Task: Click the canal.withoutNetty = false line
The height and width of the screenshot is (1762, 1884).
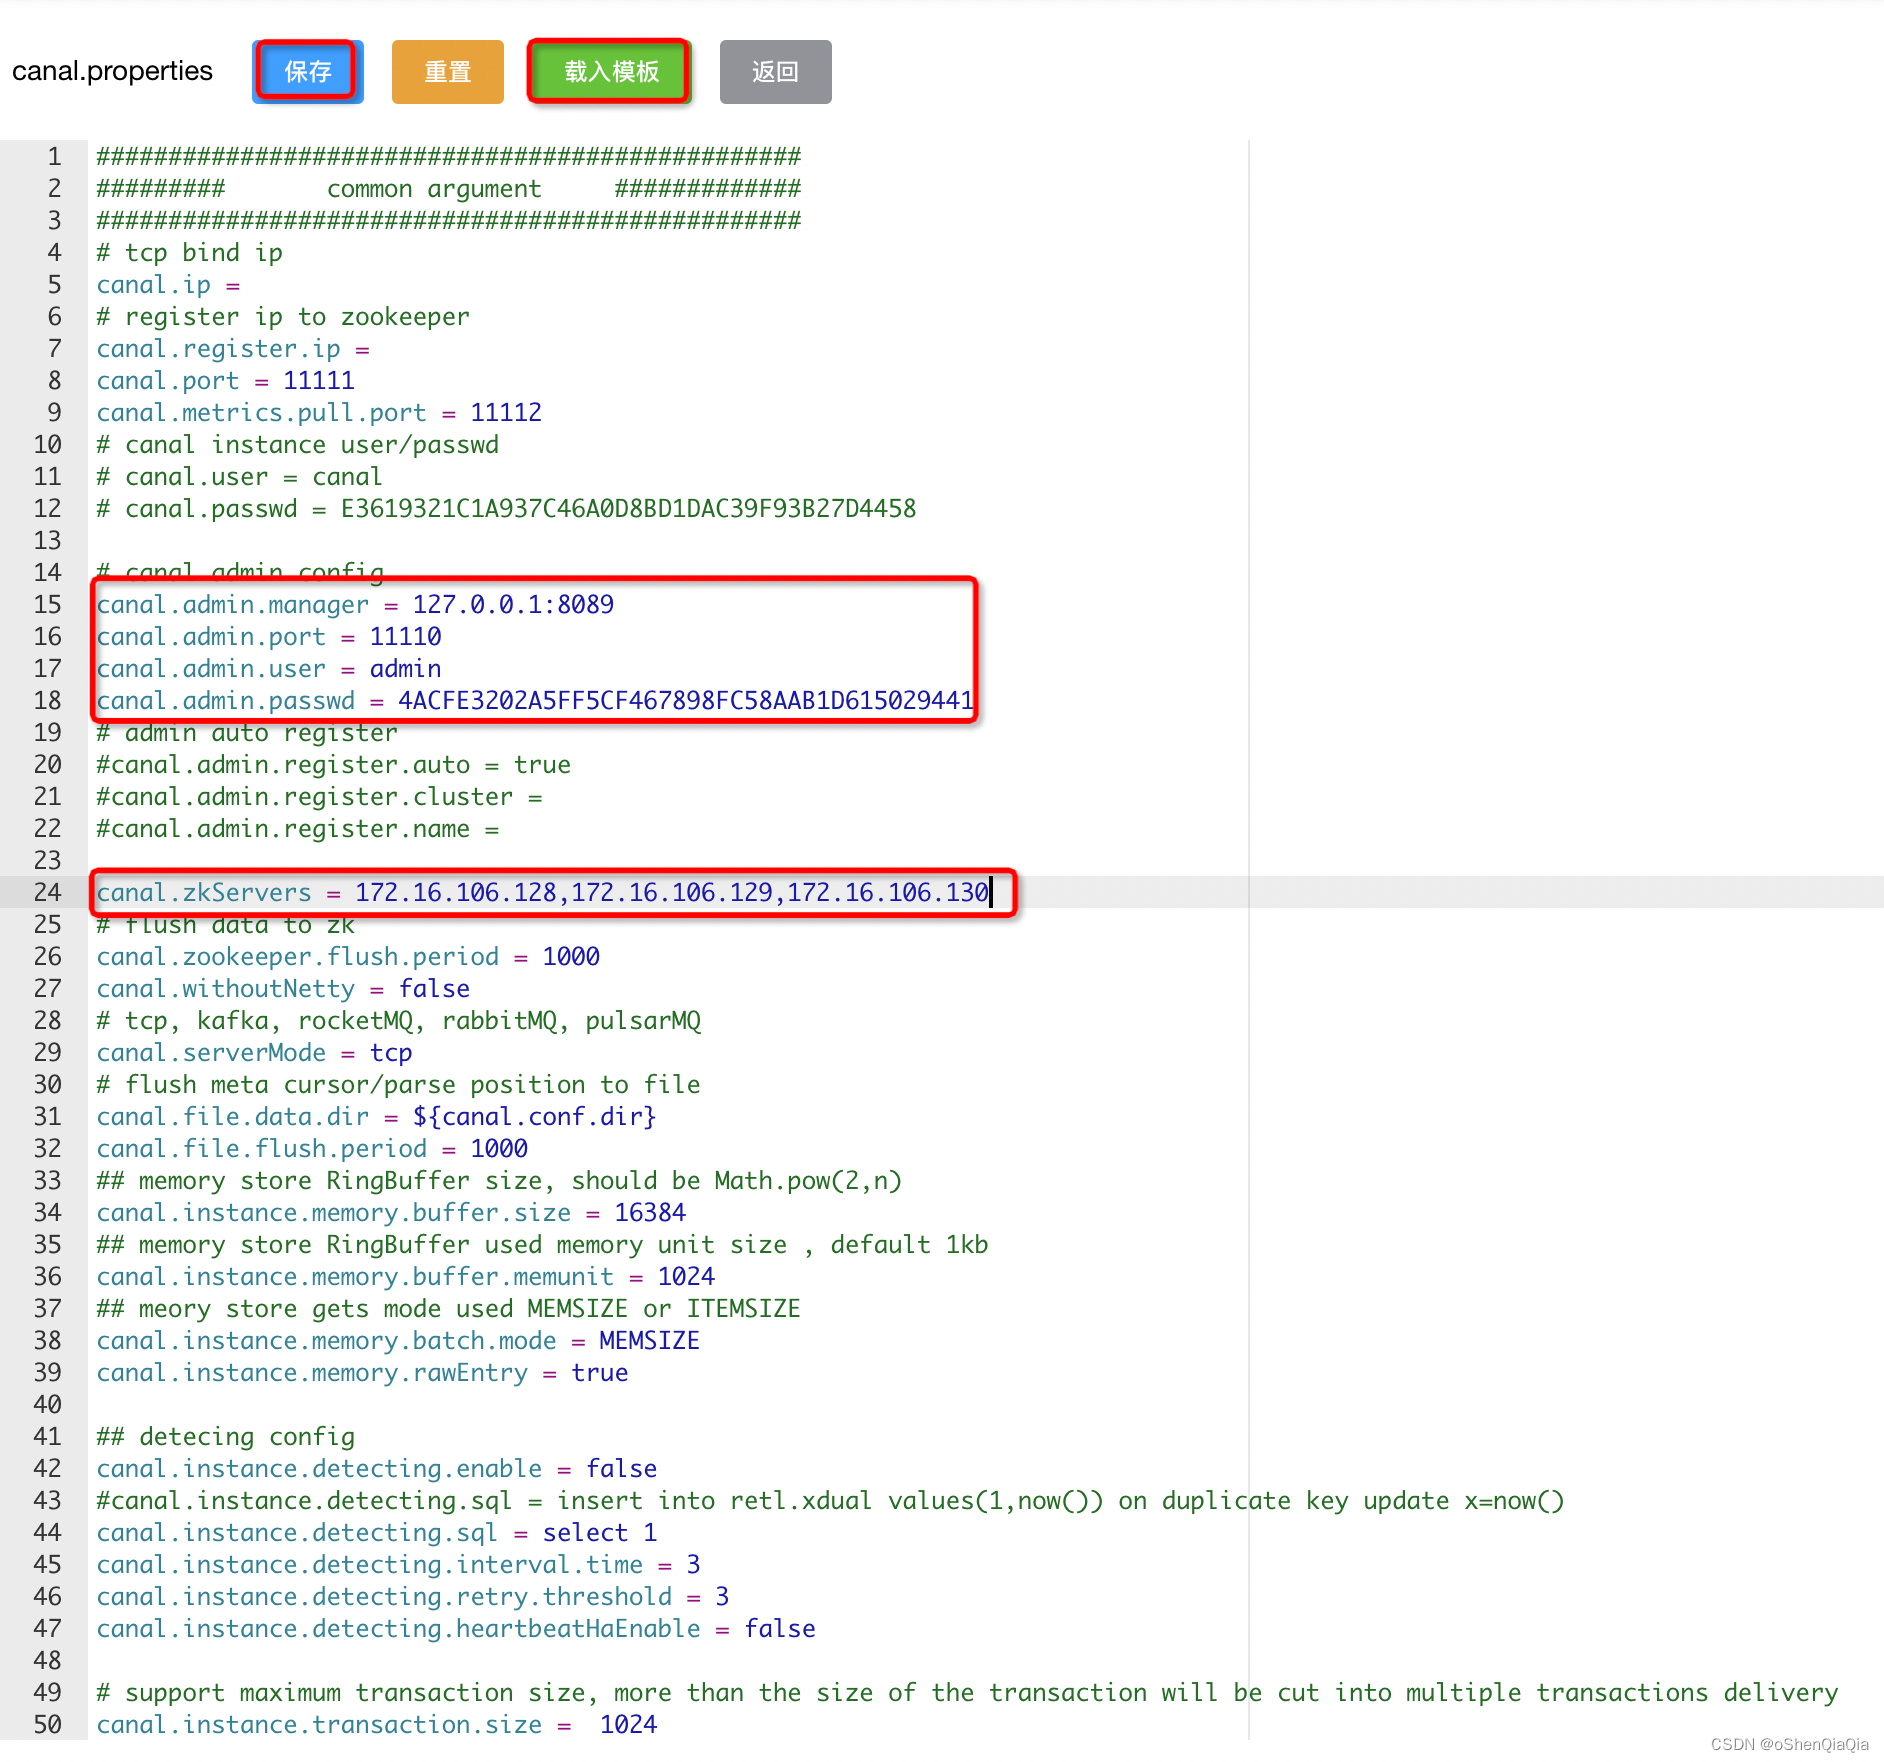Action: tap(283, 988)
